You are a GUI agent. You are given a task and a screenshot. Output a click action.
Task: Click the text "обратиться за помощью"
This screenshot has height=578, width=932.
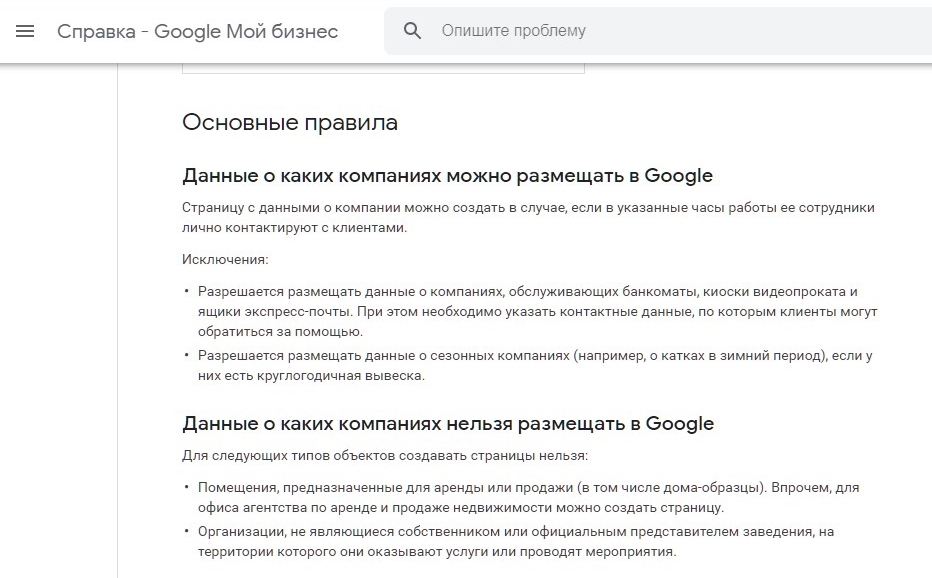tap(280, 331)
